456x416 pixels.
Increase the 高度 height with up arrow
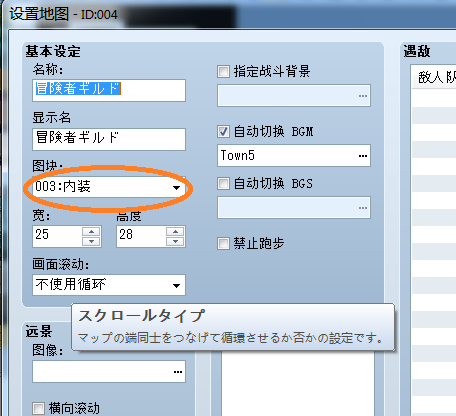coord(175,231)
